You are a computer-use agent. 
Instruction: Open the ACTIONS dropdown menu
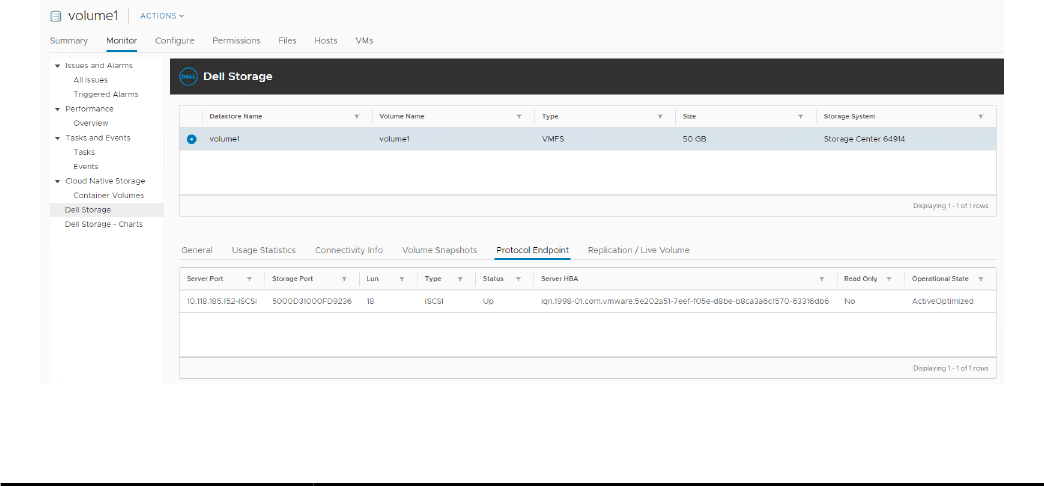(x=162, y=16)
